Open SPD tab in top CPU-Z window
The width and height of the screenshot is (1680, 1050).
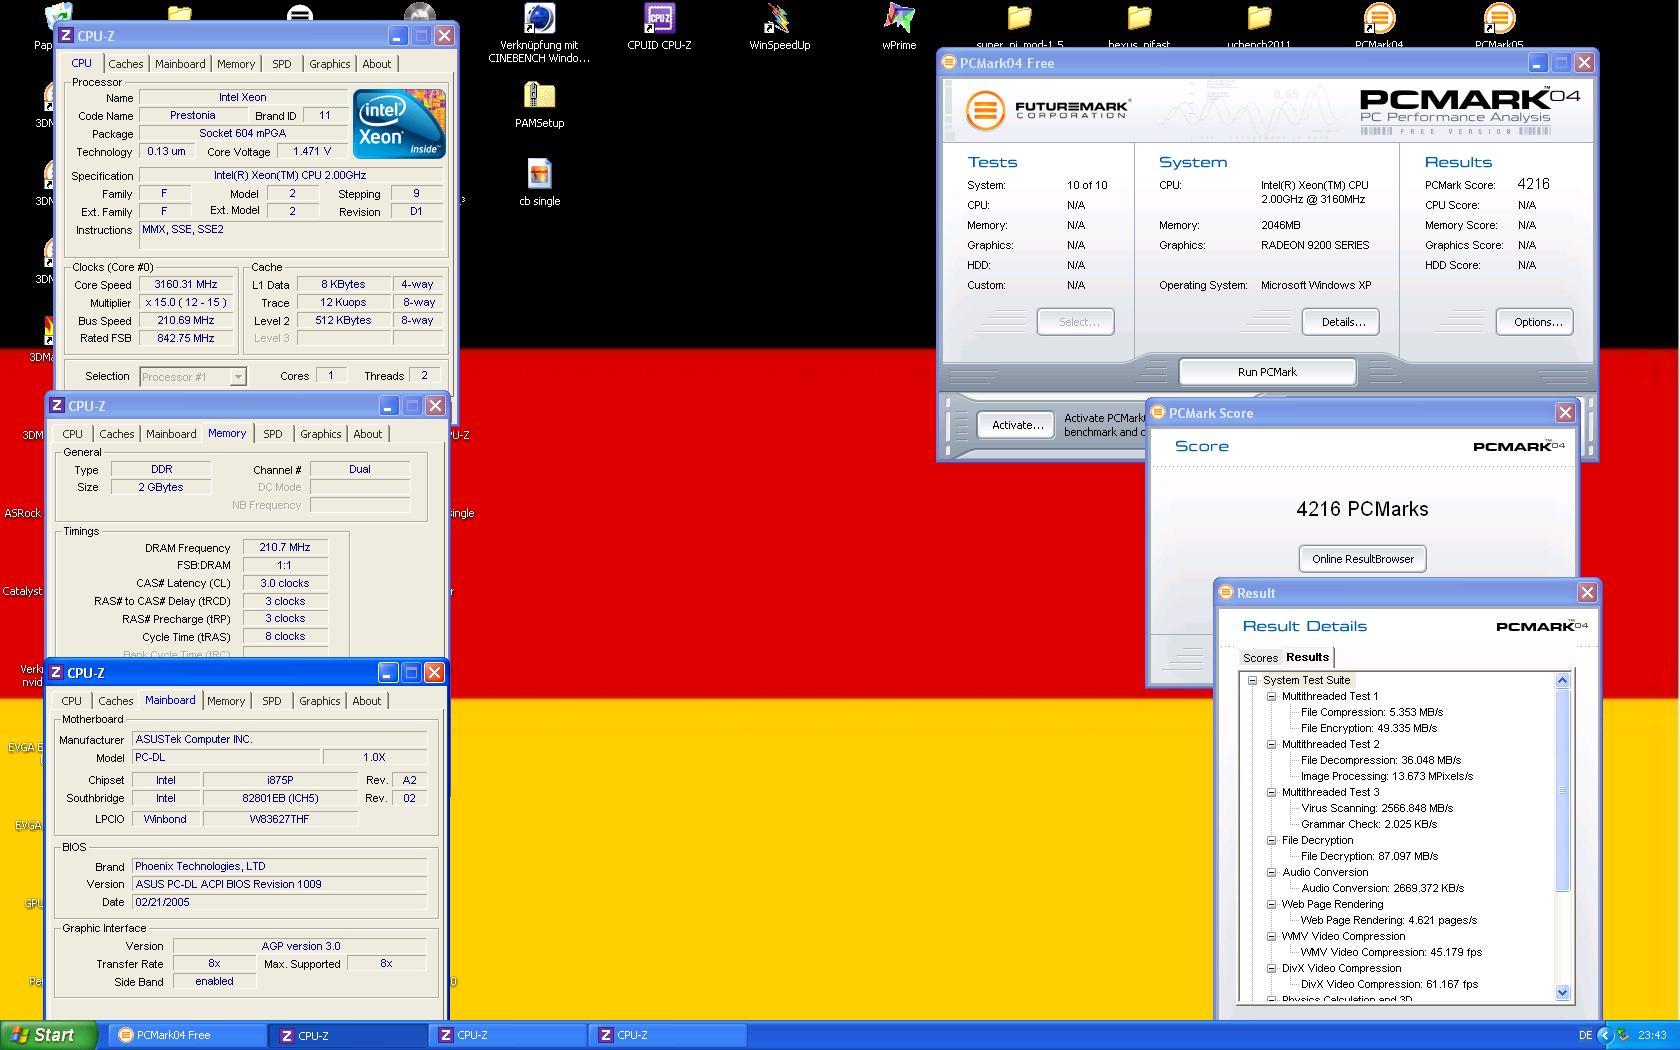coord(282,64)
